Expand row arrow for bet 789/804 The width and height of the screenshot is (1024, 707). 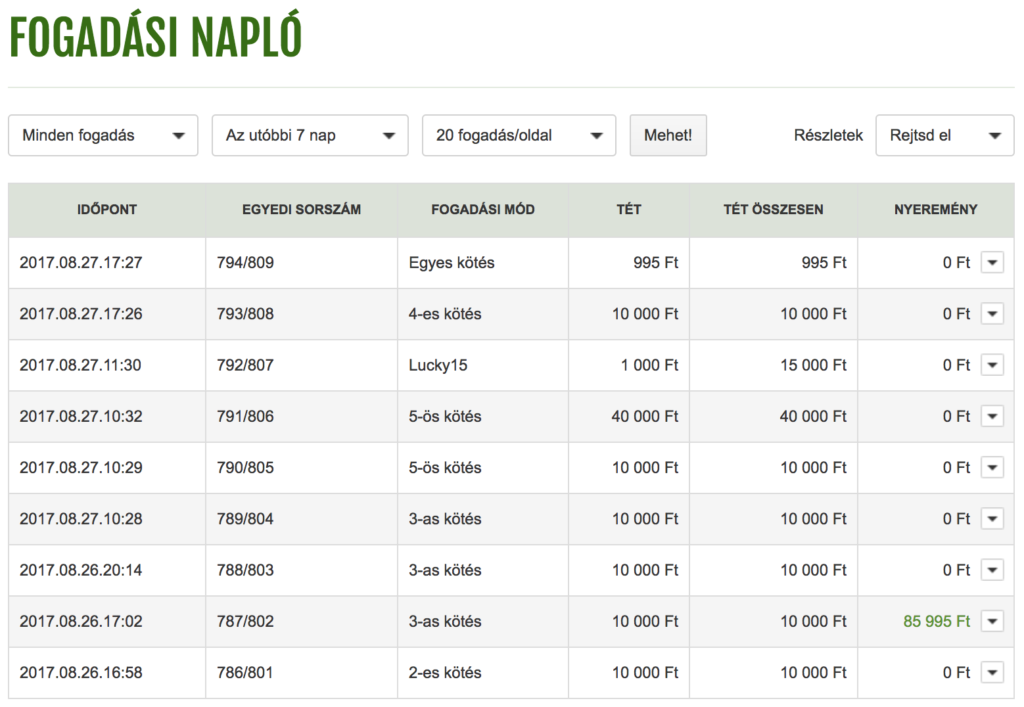[991, 519]
